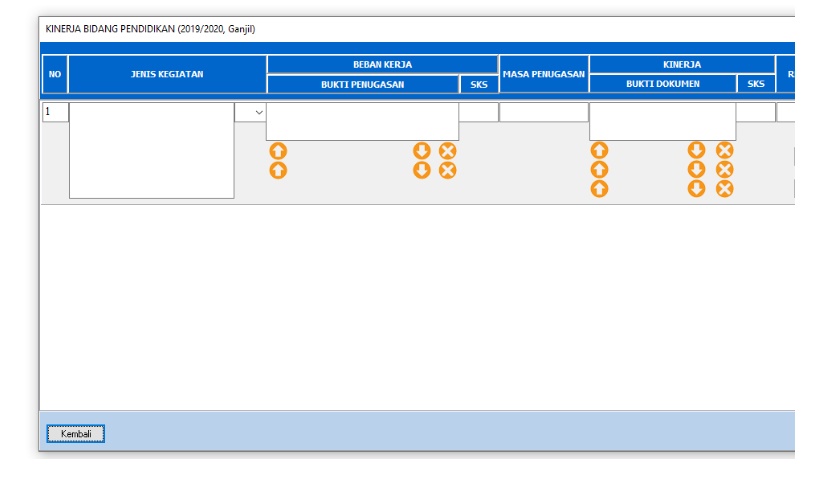
Task: Click the second download arrow under Bukti Dokumen
Action: point(696,169)
